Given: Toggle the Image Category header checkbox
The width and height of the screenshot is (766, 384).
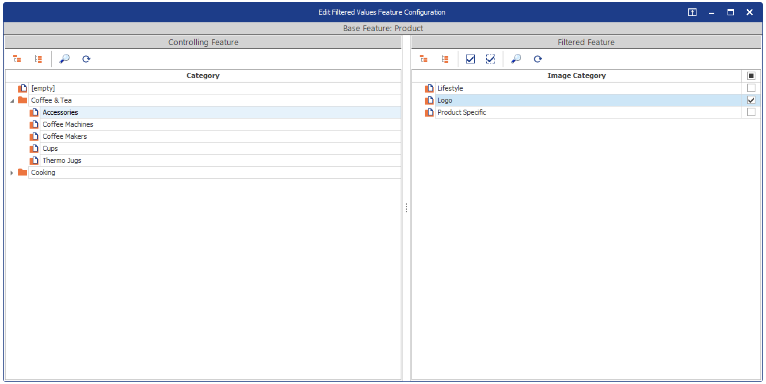Looking at the screenshot, I should (x=751, y=76).
